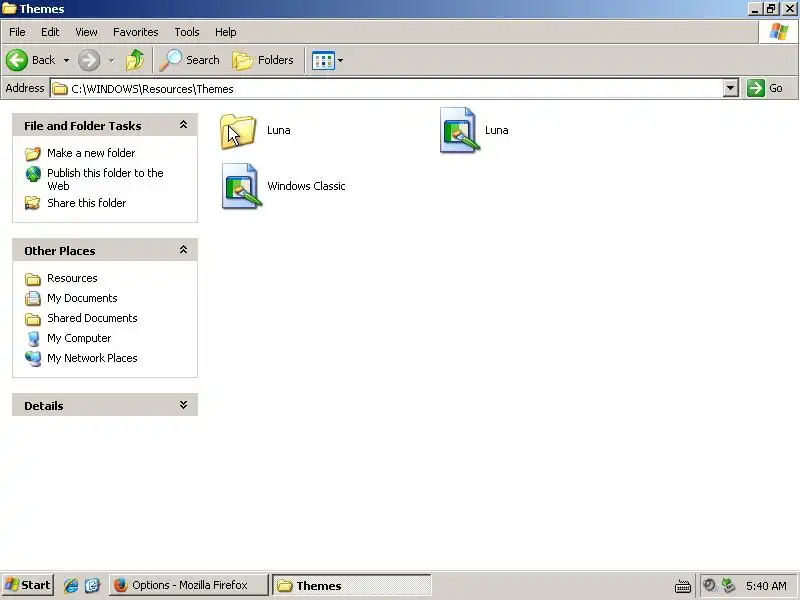
Task: Click the Make a new folder link
Action: [91, 153]
